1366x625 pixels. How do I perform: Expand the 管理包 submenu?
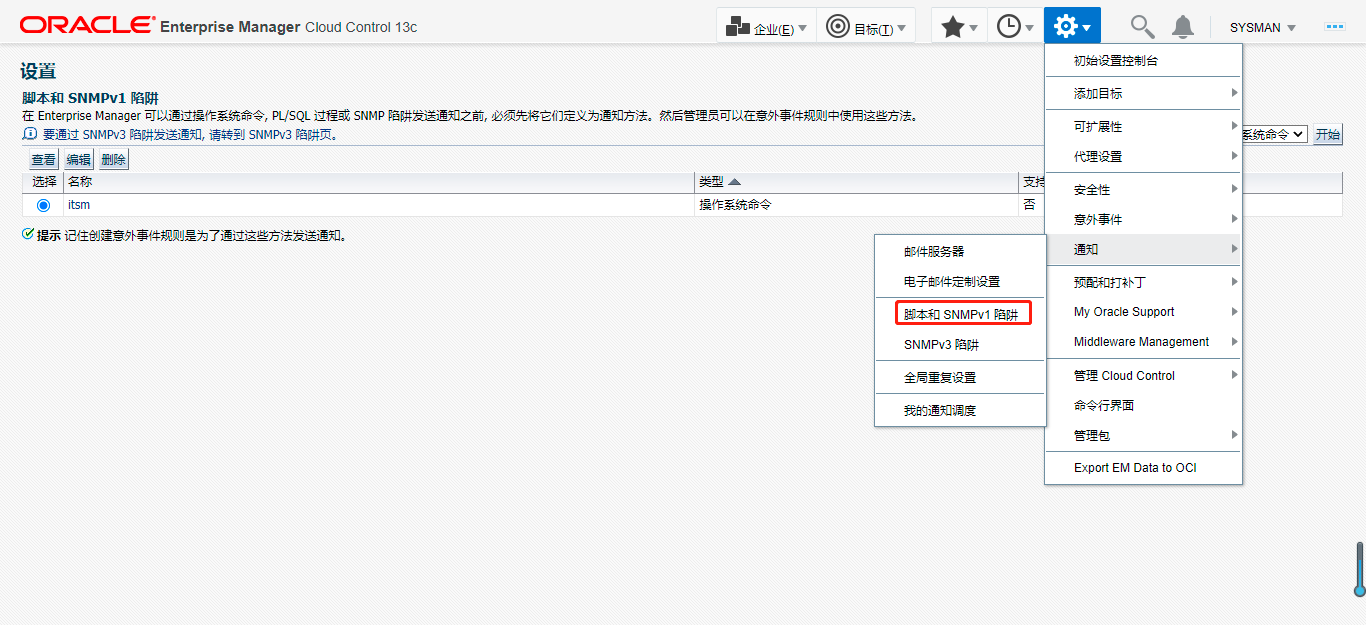(x=1143, y=436)
